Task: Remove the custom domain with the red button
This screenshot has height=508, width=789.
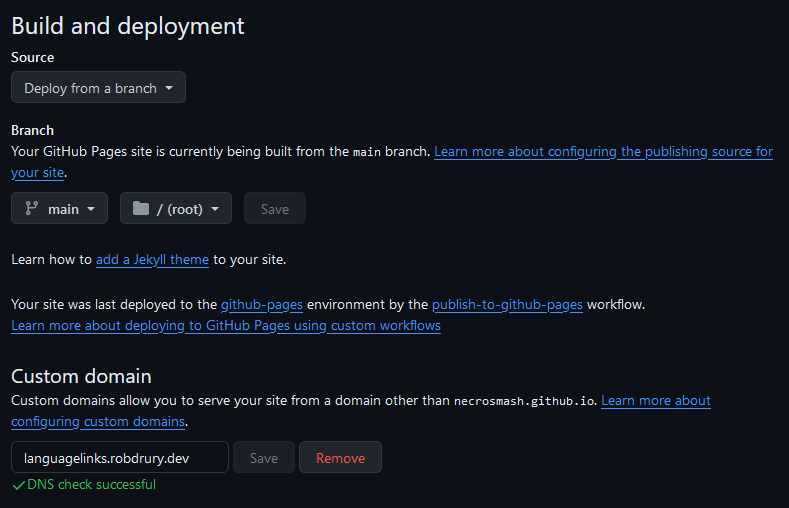Action: tap(340, 458)
